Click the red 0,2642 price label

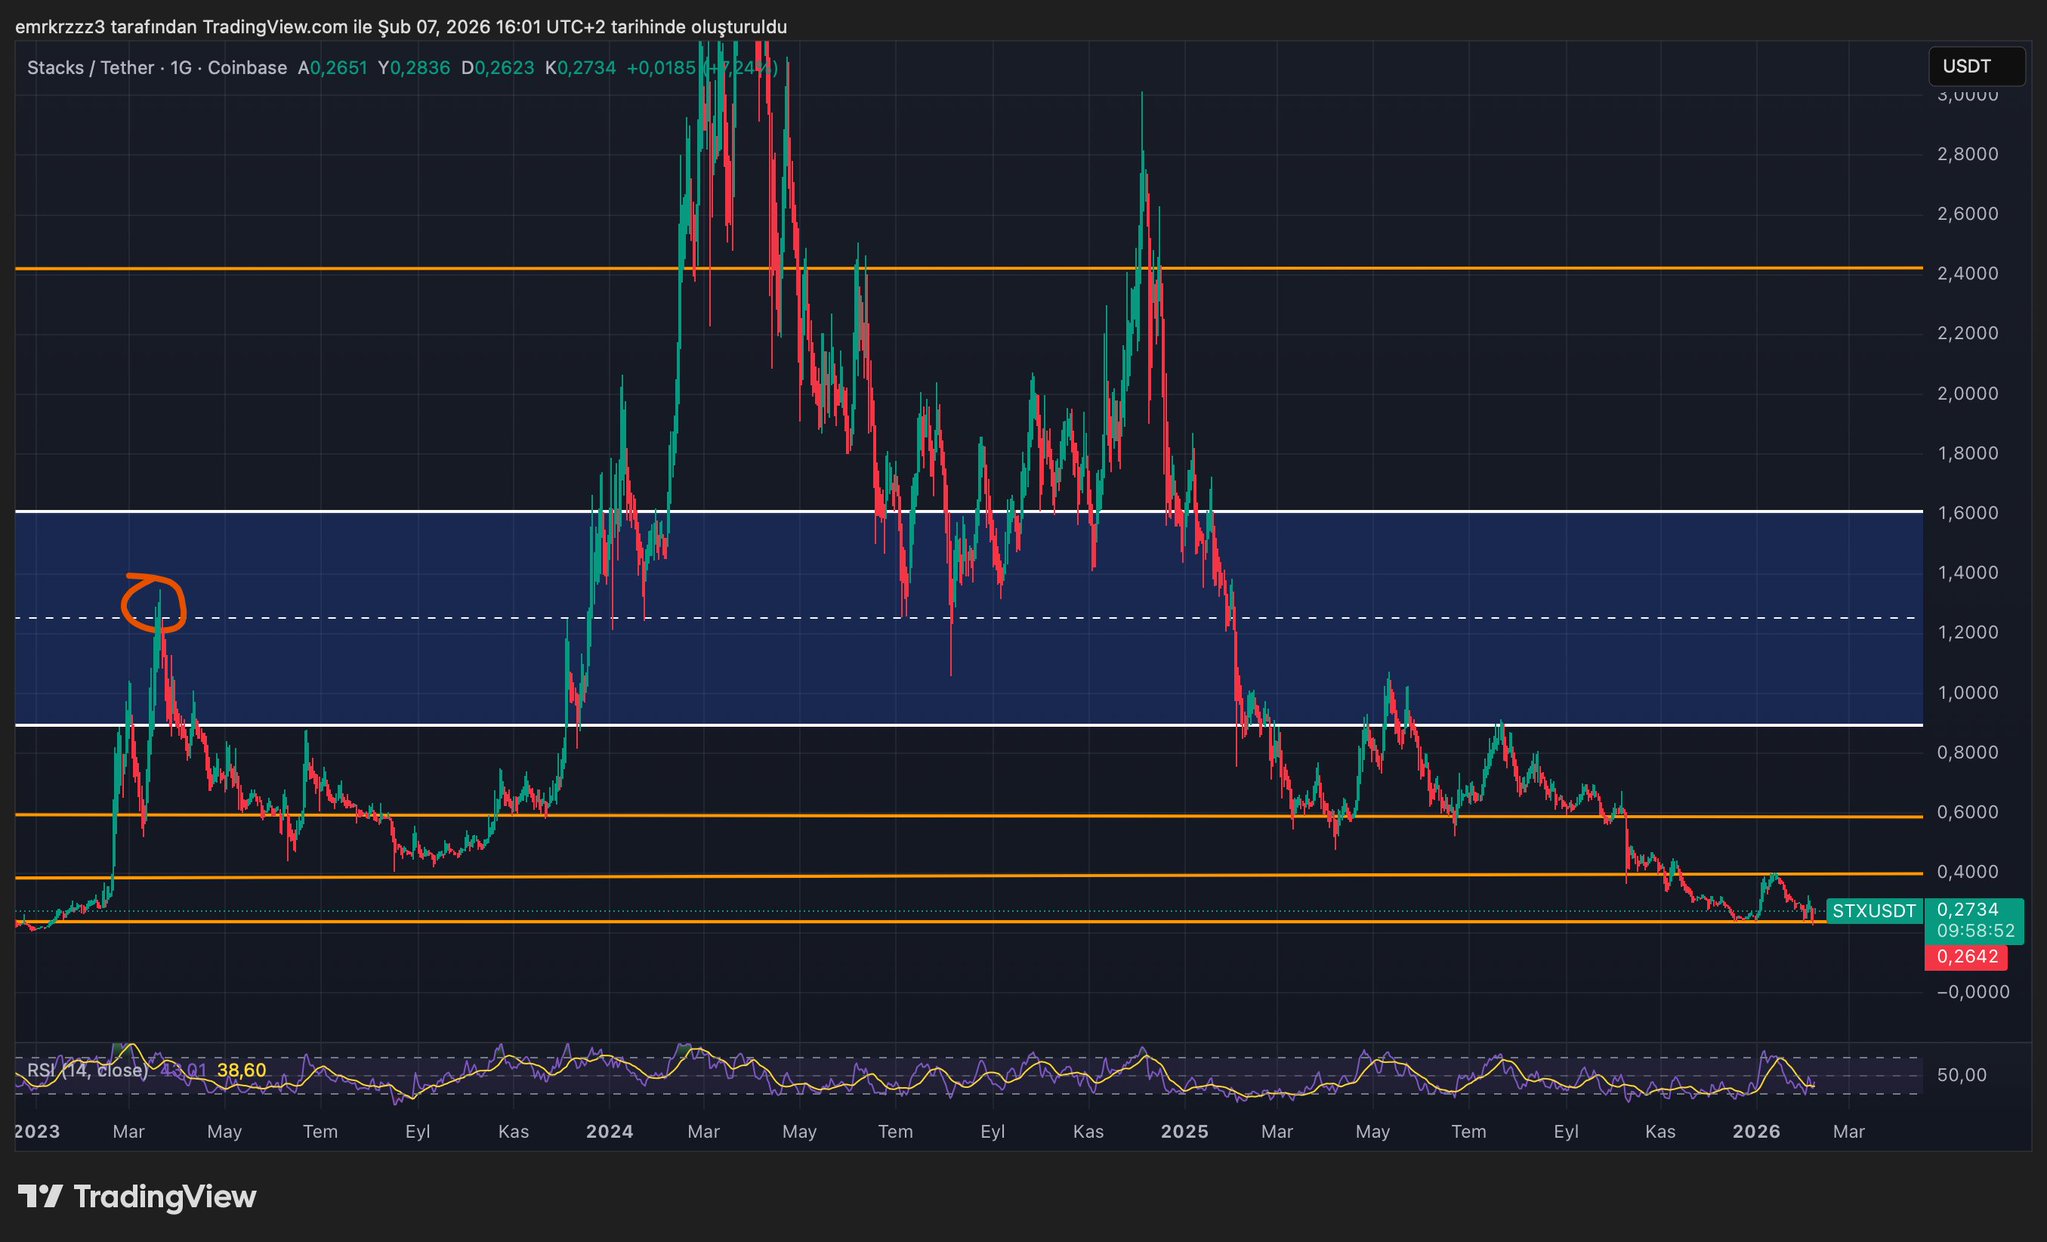pyautogui.click(x=1966, y=957)
